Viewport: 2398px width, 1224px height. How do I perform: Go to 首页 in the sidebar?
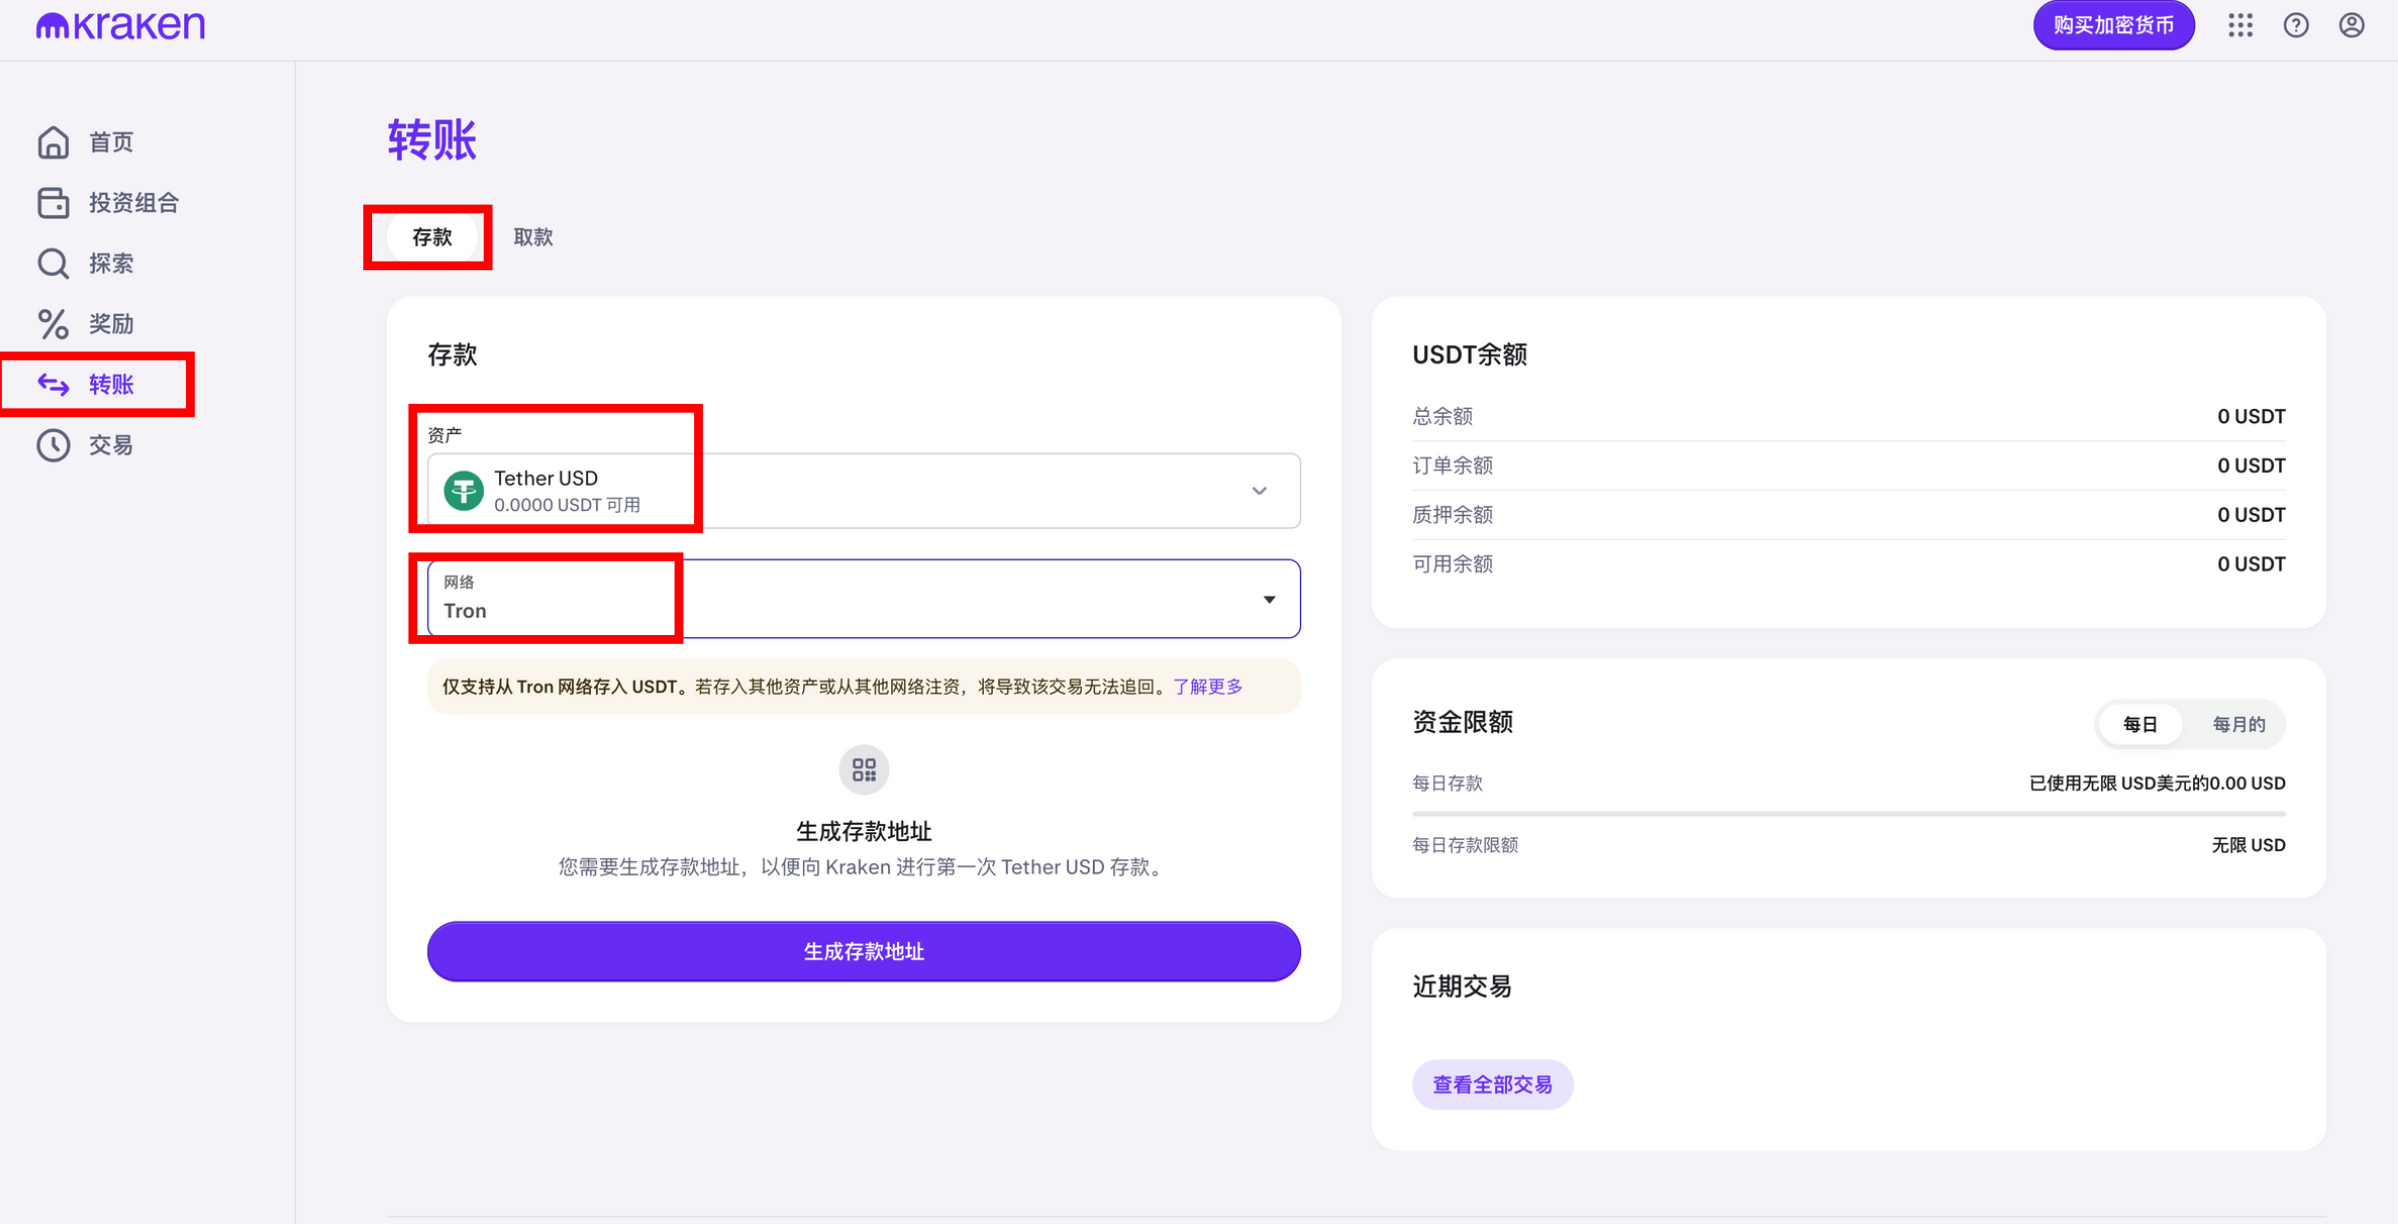111,142
